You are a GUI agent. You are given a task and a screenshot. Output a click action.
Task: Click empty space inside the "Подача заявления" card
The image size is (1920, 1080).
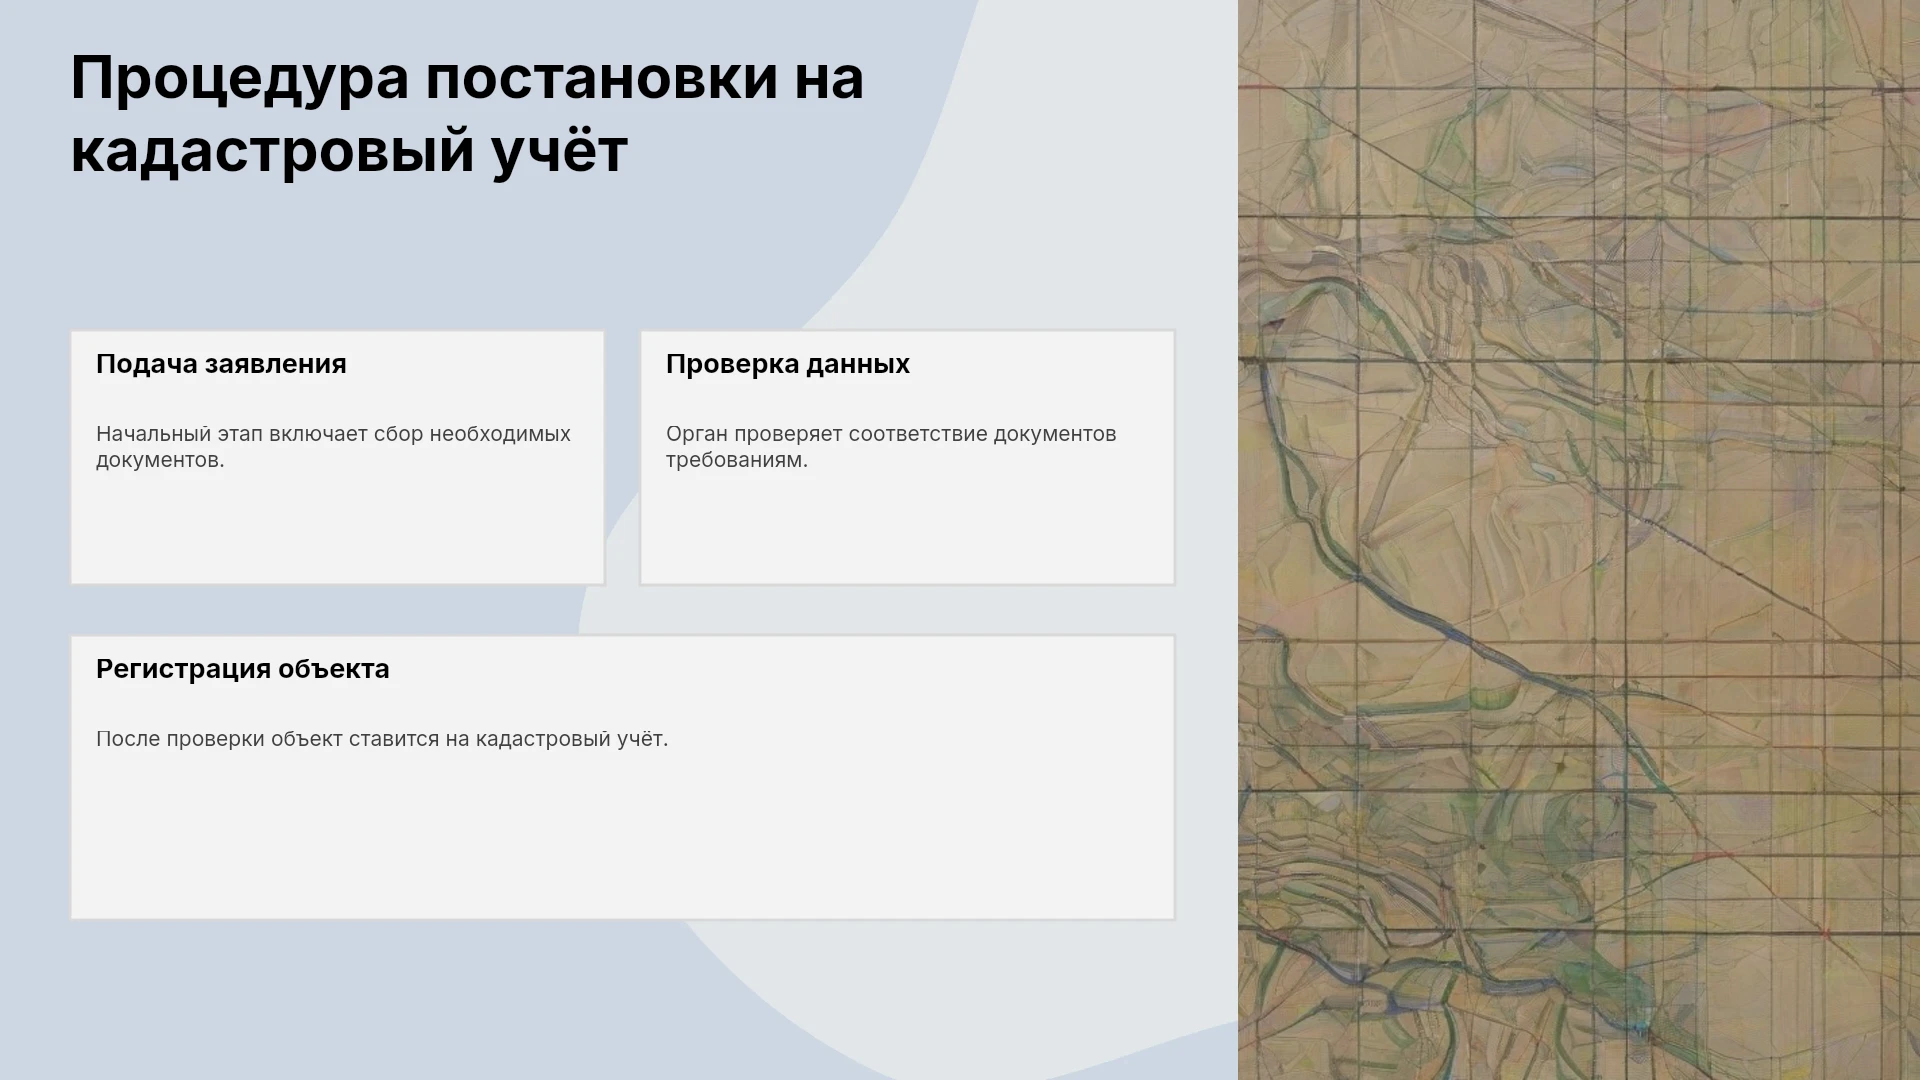pyautogui.click(x=337, y=530)
